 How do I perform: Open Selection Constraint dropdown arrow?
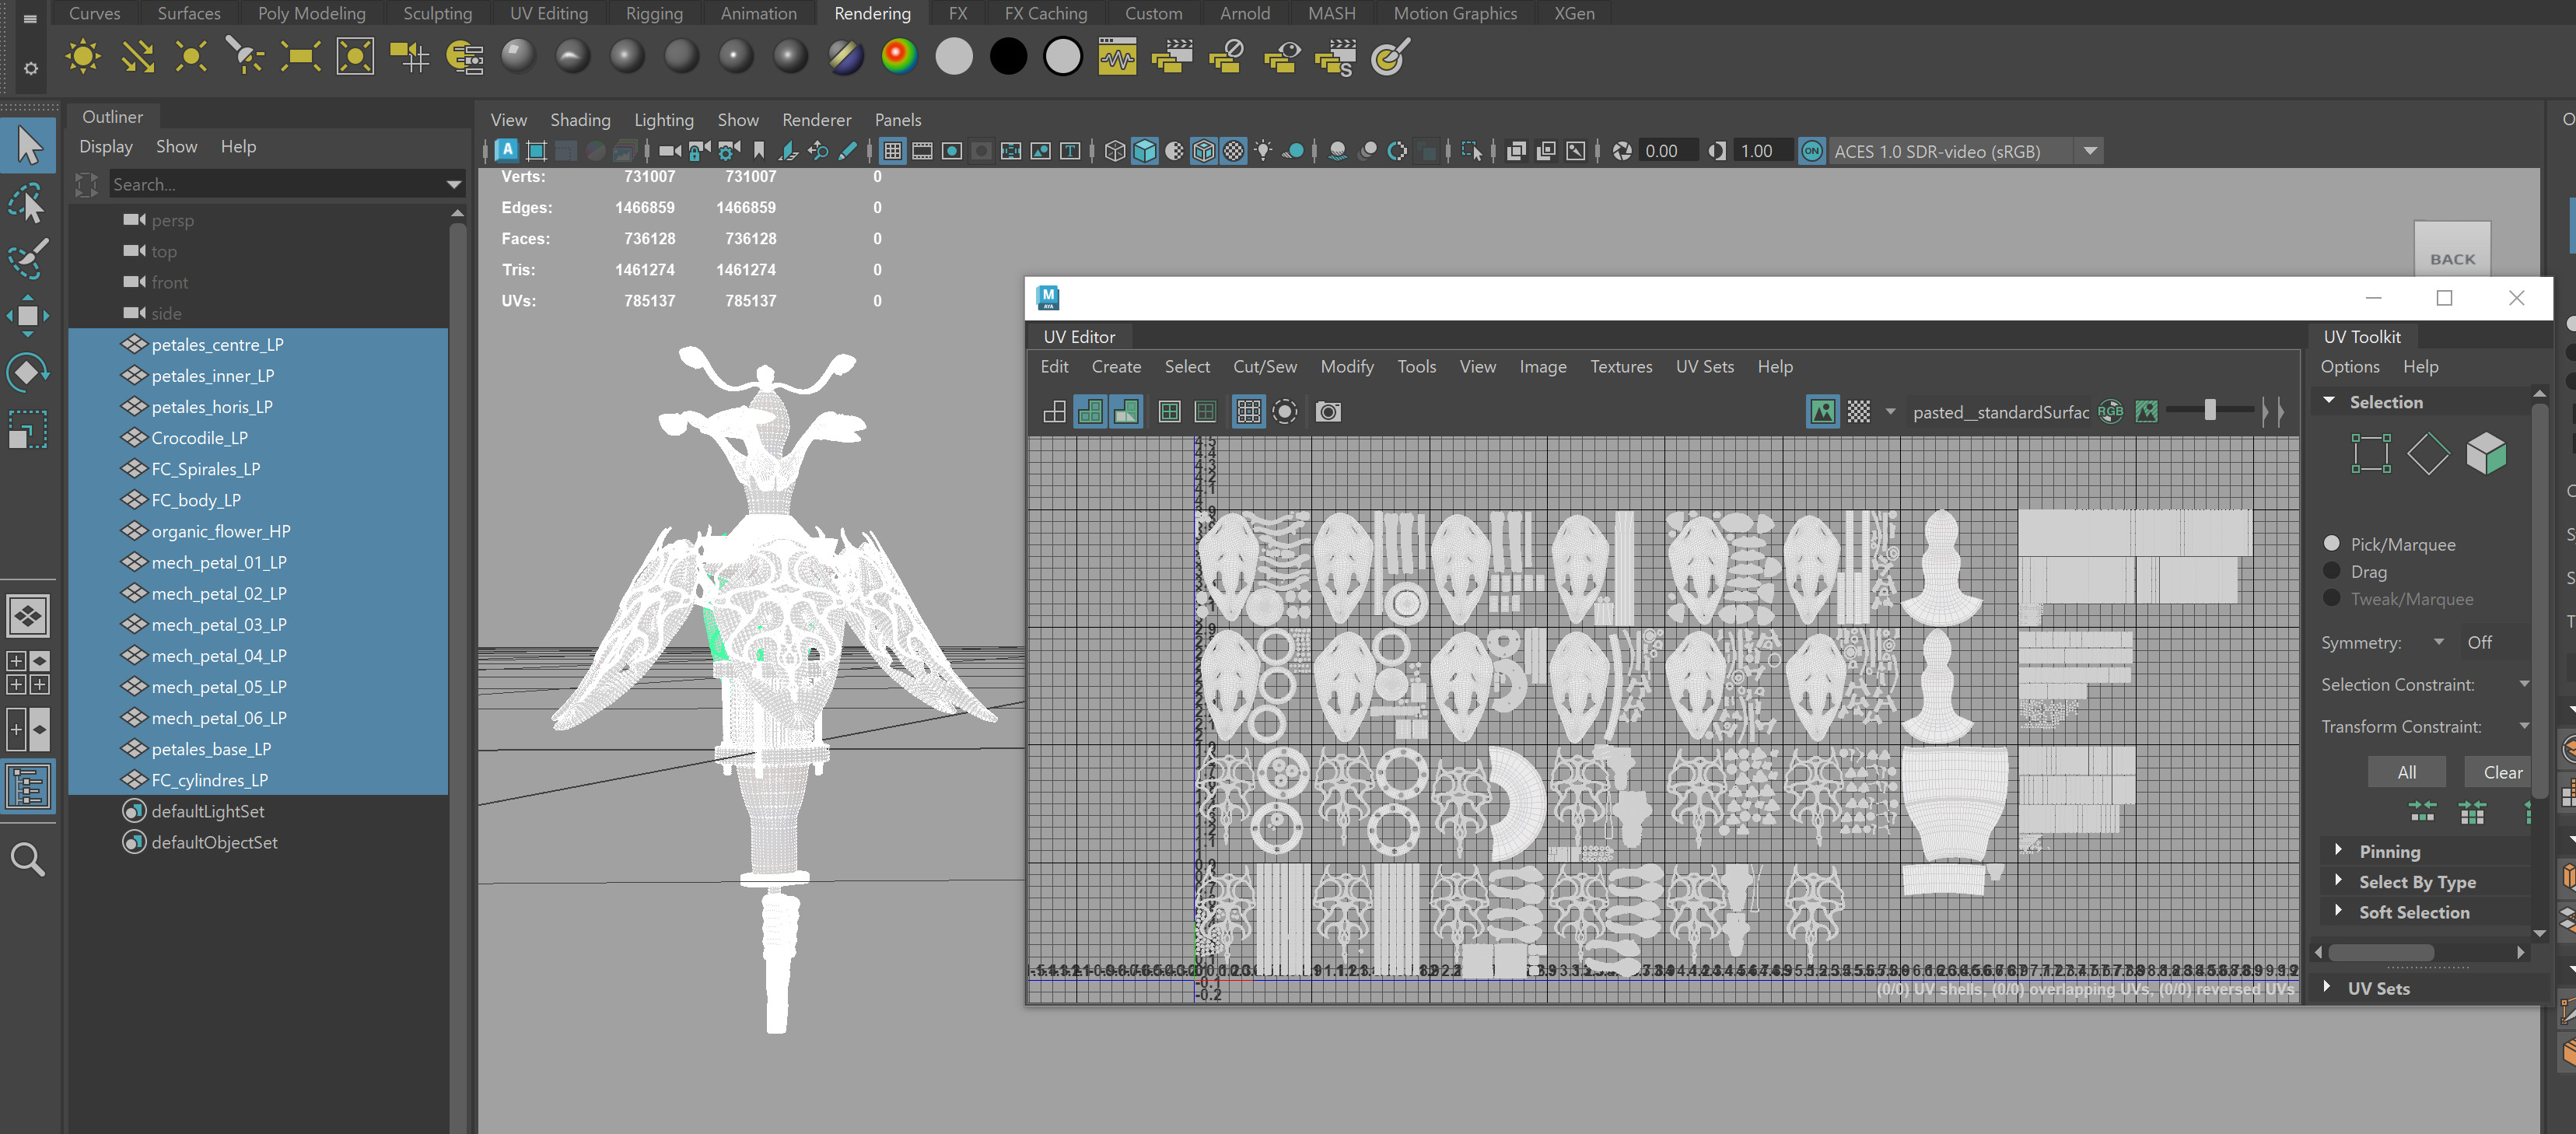click(x=2524, y=685)
